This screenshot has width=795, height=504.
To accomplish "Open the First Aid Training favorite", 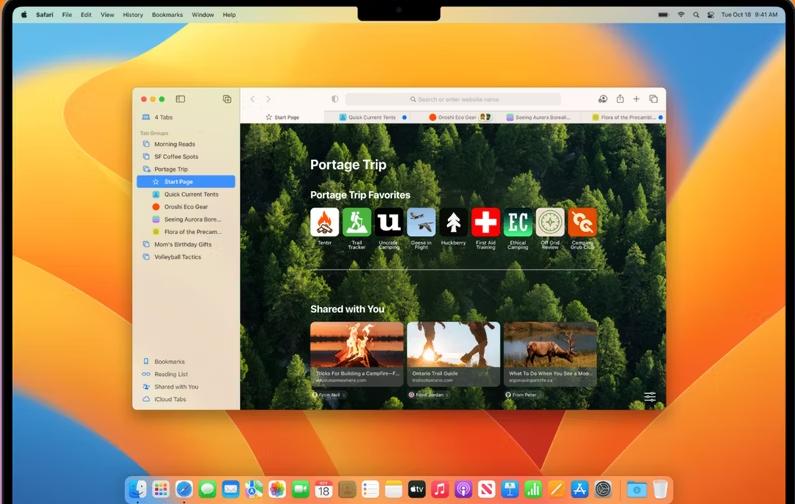I will coord(486,222).
